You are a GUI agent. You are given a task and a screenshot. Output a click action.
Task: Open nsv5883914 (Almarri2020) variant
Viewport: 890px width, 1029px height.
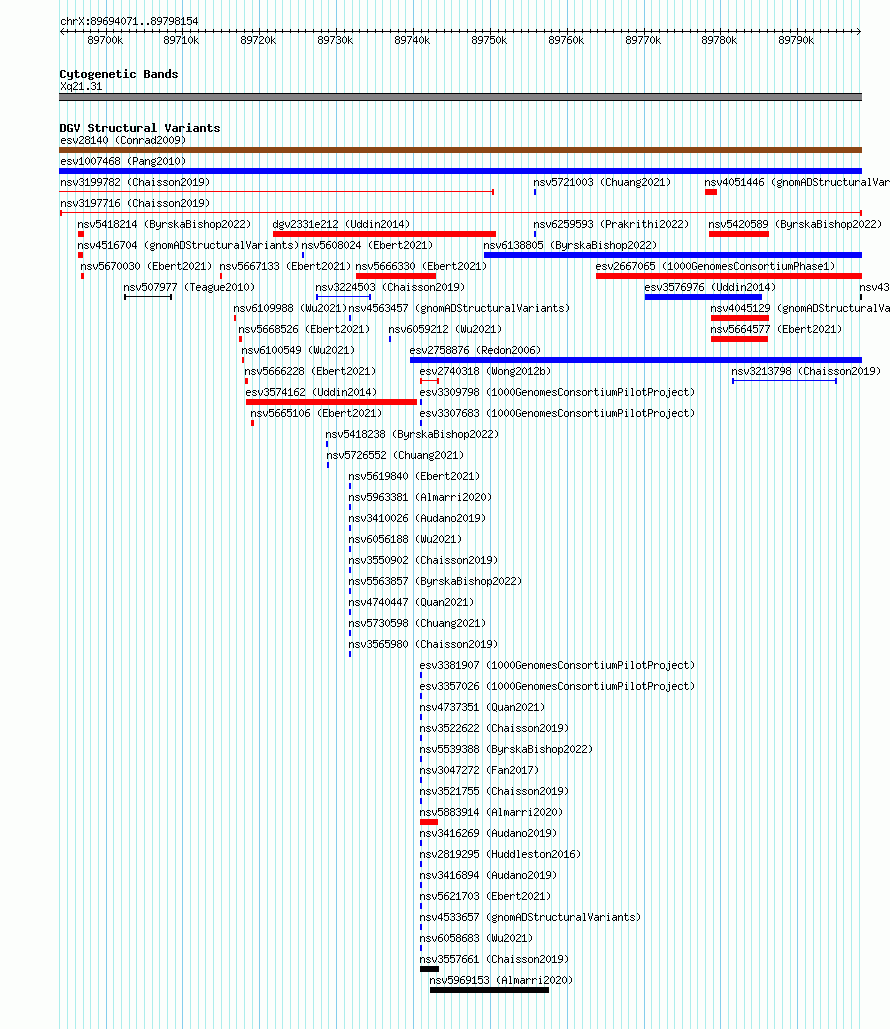(x=491, y=812)
